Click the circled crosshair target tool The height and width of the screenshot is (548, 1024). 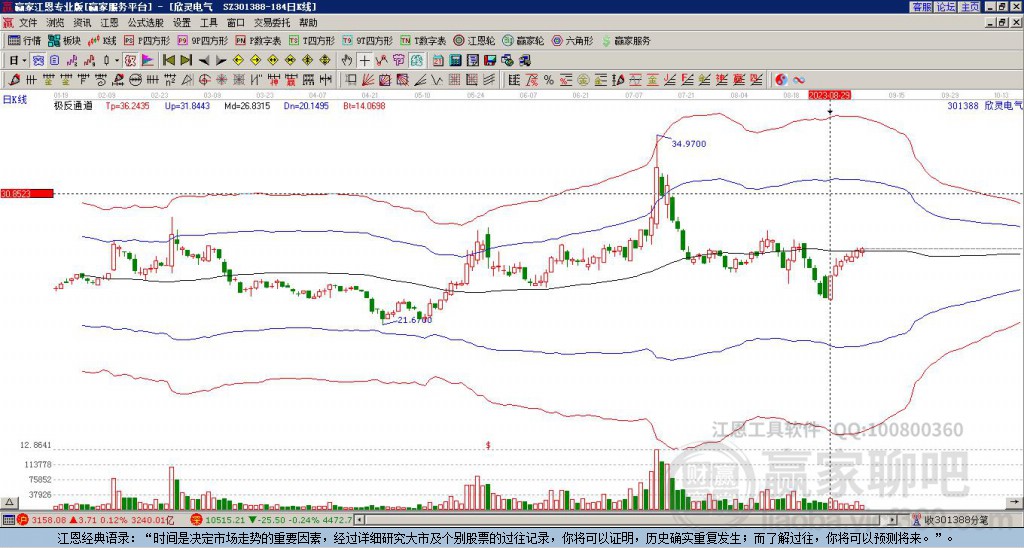point(204,80)
